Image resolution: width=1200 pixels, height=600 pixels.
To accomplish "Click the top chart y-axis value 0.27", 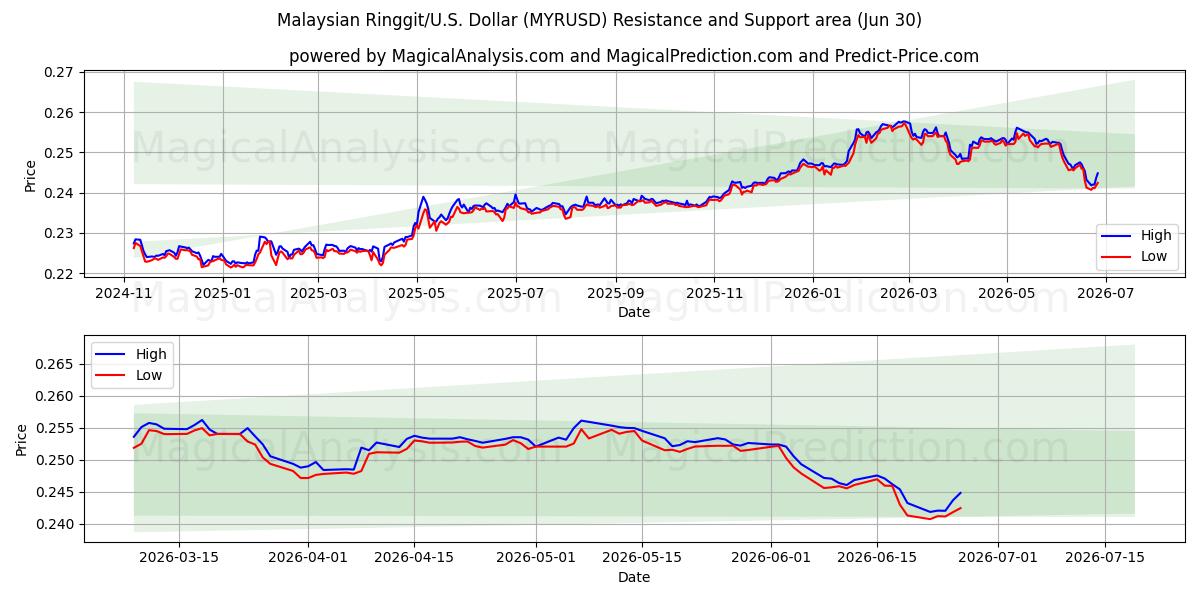I will coord(60,73).
